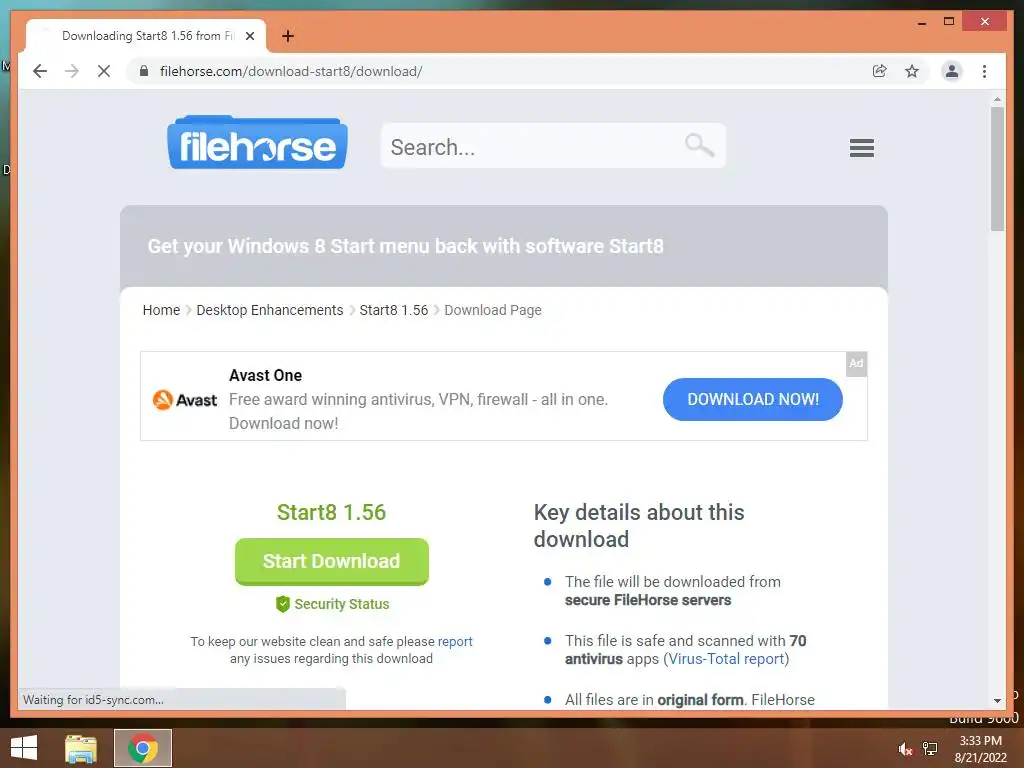Click the forward navigation arrow
The width and height of the screenshot is (1024, 768).
[72, 71]
